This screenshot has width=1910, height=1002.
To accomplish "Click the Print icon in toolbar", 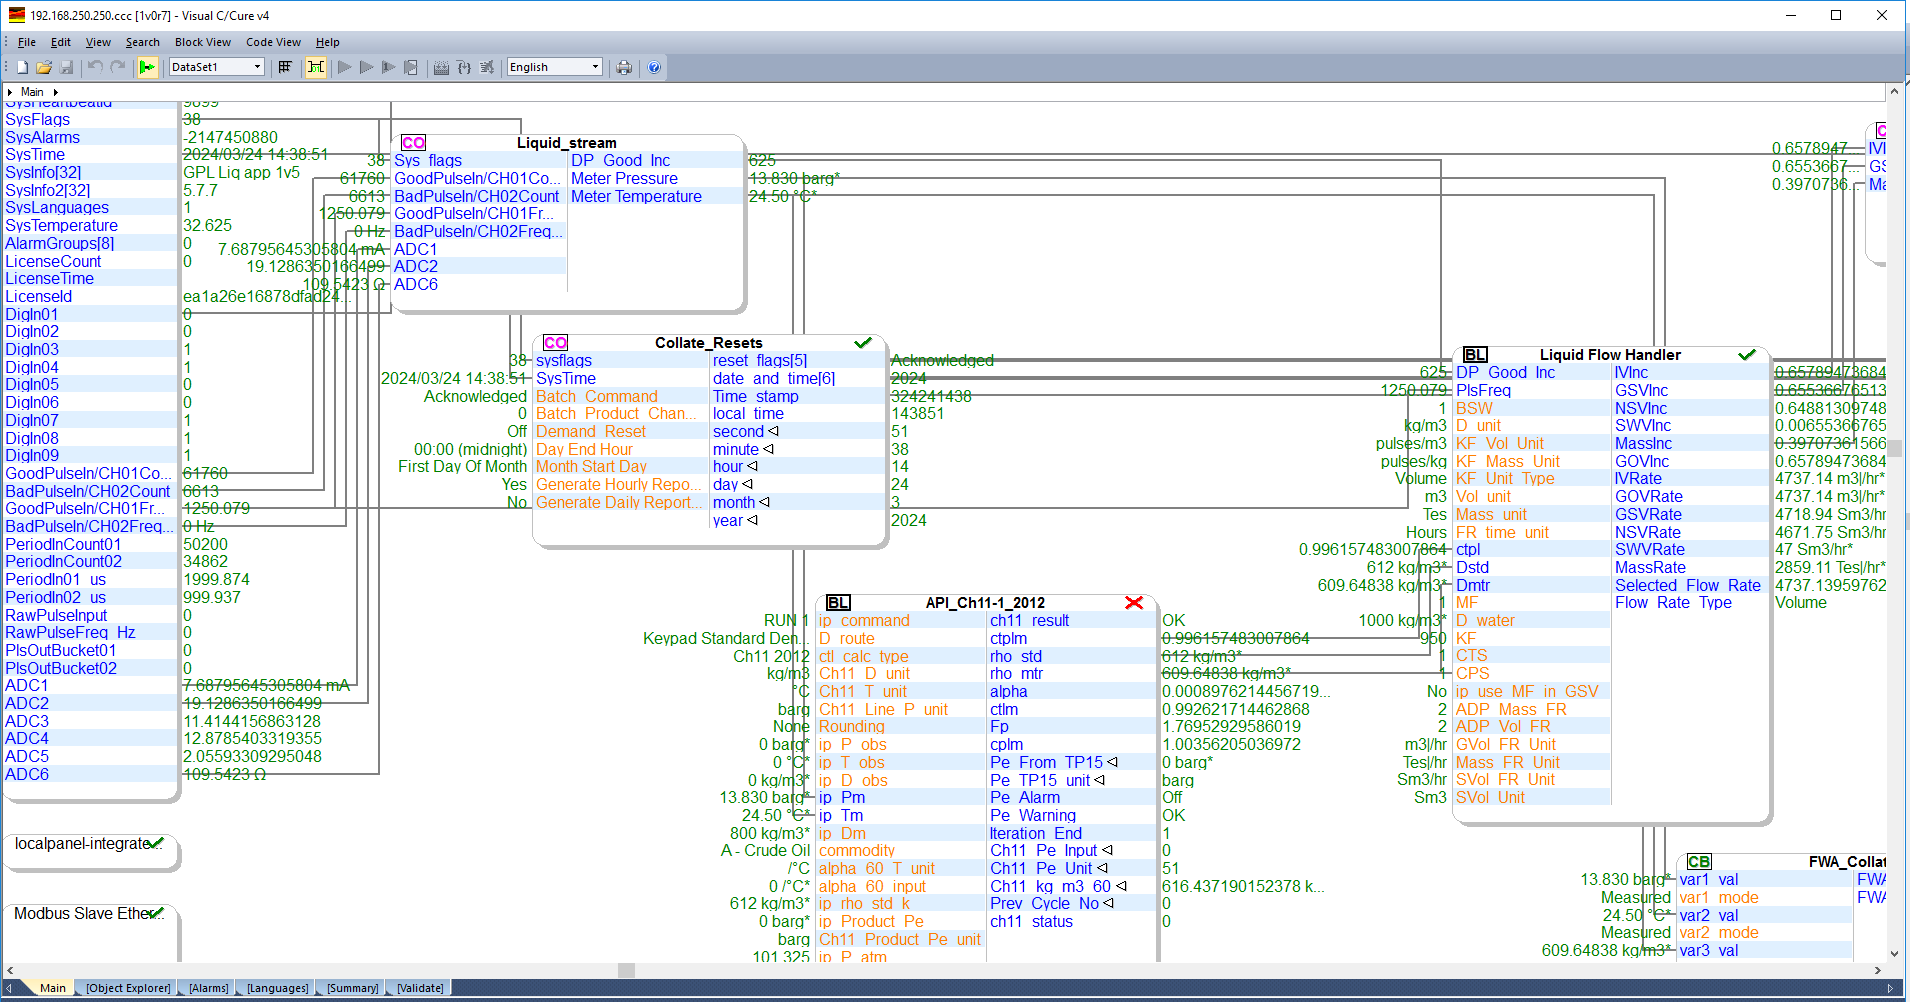I will click(x=624, y=67).
